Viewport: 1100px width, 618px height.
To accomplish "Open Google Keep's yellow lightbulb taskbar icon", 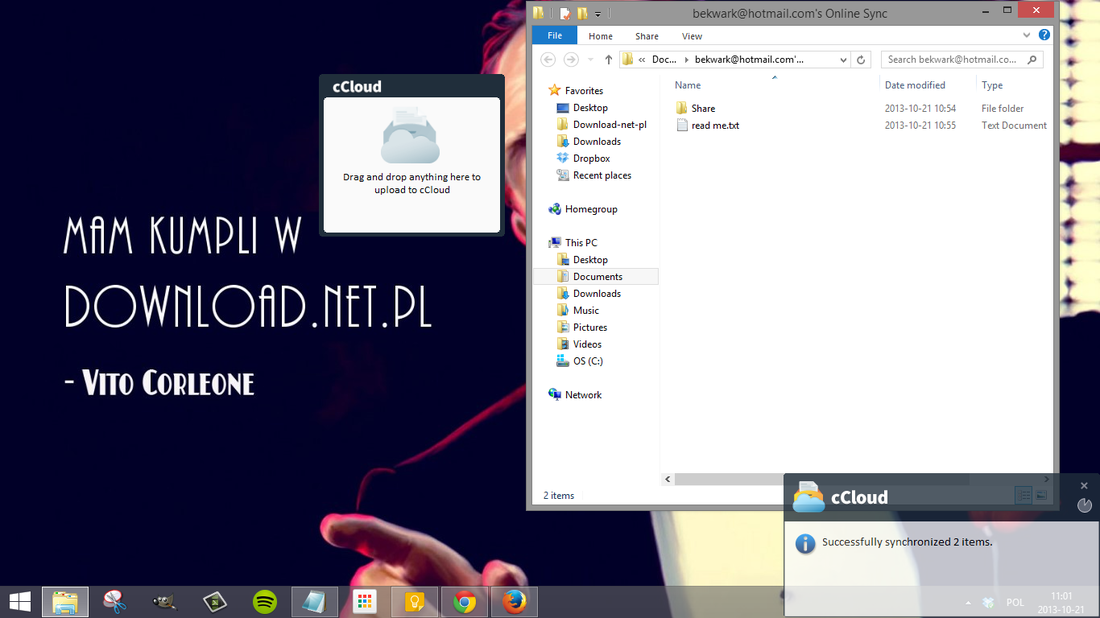I will point(414,602).
